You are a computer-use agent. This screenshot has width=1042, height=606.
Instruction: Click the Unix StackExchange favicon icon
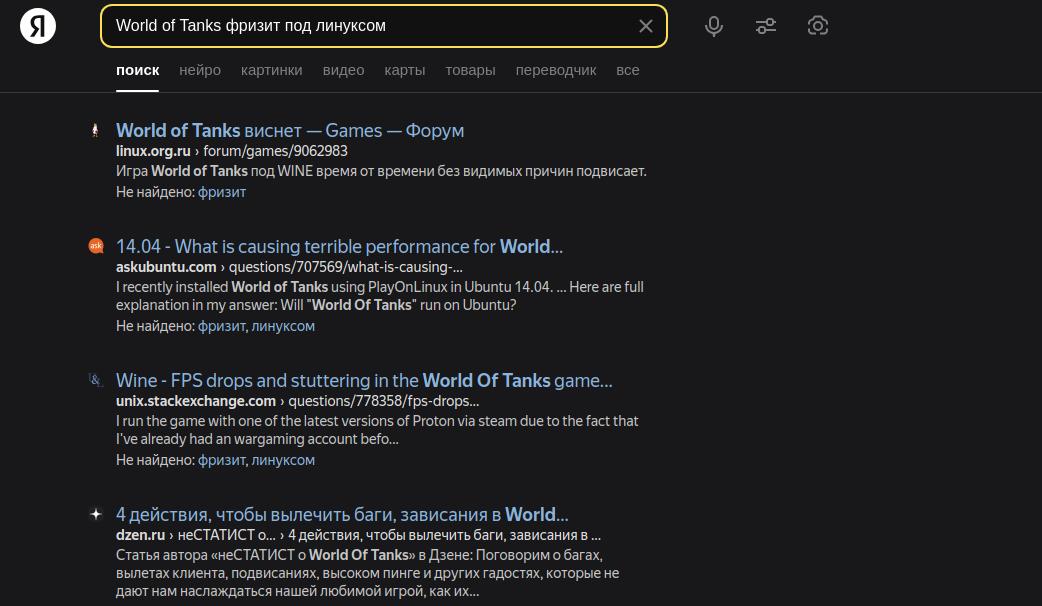tap(96, 380)
